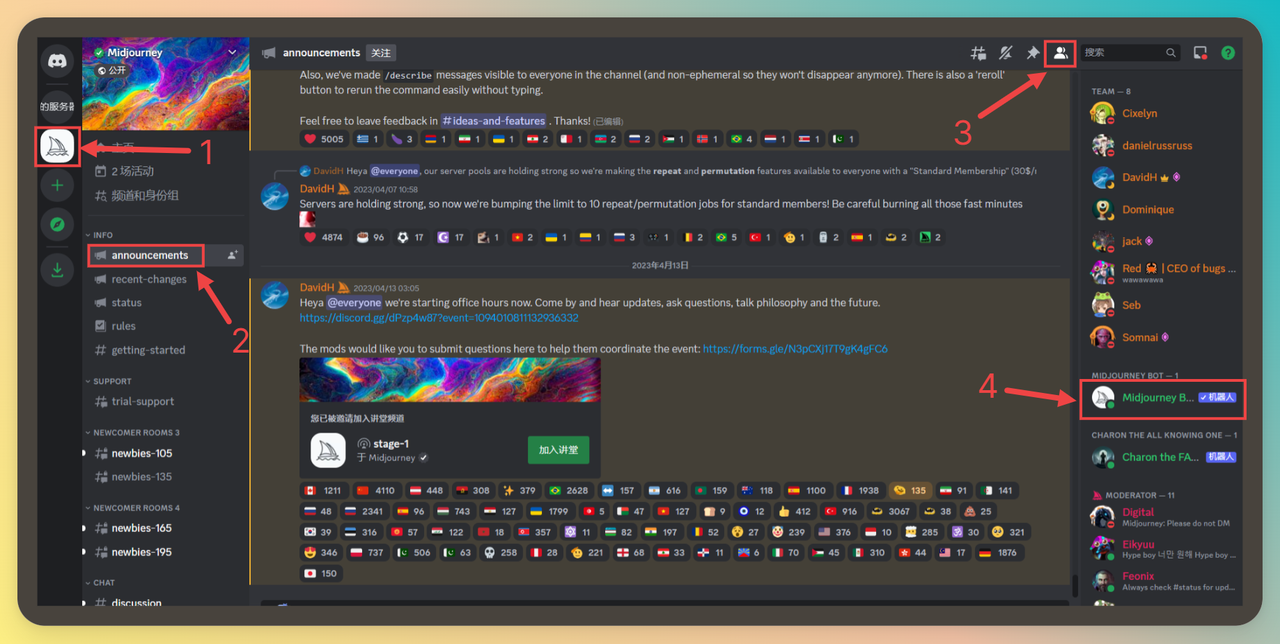Open the Threads icon in header

tap(979, 53)
